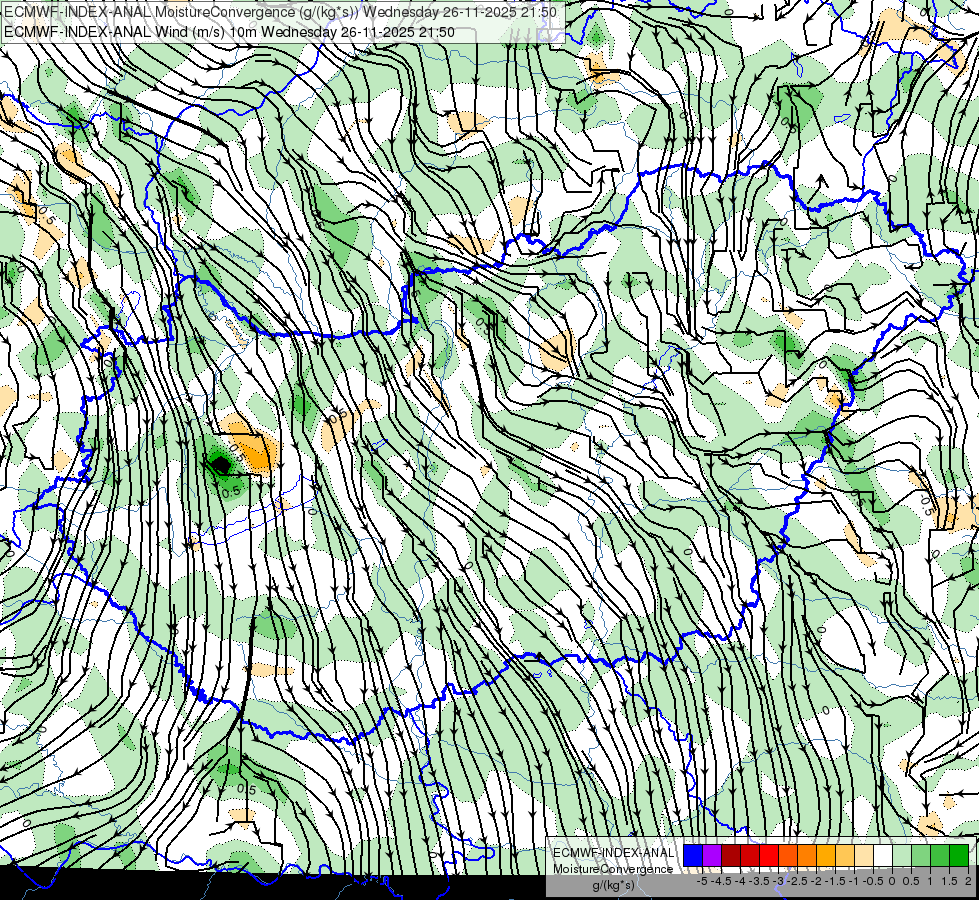
Task: Click the blue legend swatch below -5
Action: [693, 855]
